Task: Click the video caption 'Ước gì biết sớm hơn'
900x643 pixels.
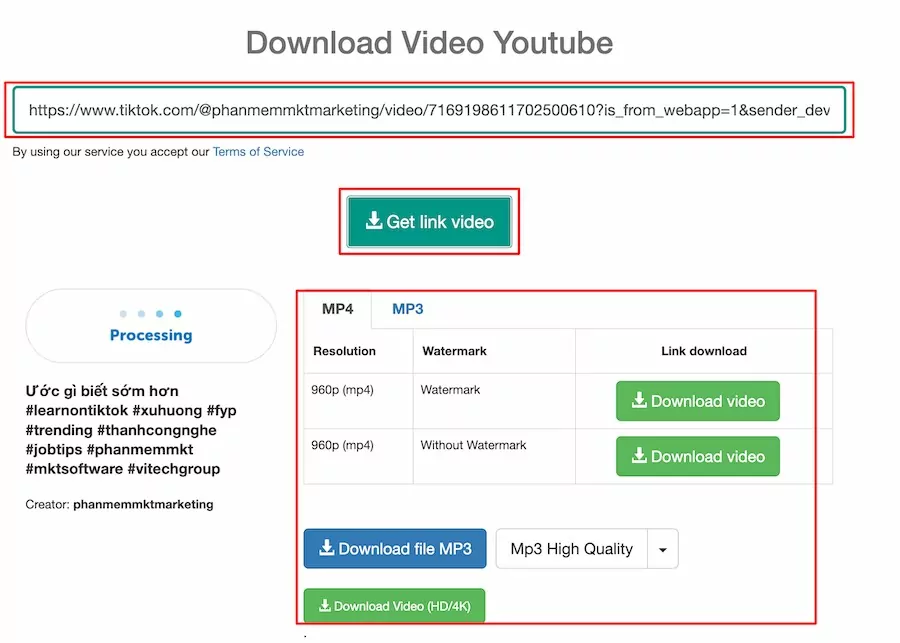Action: pos(102,391)
